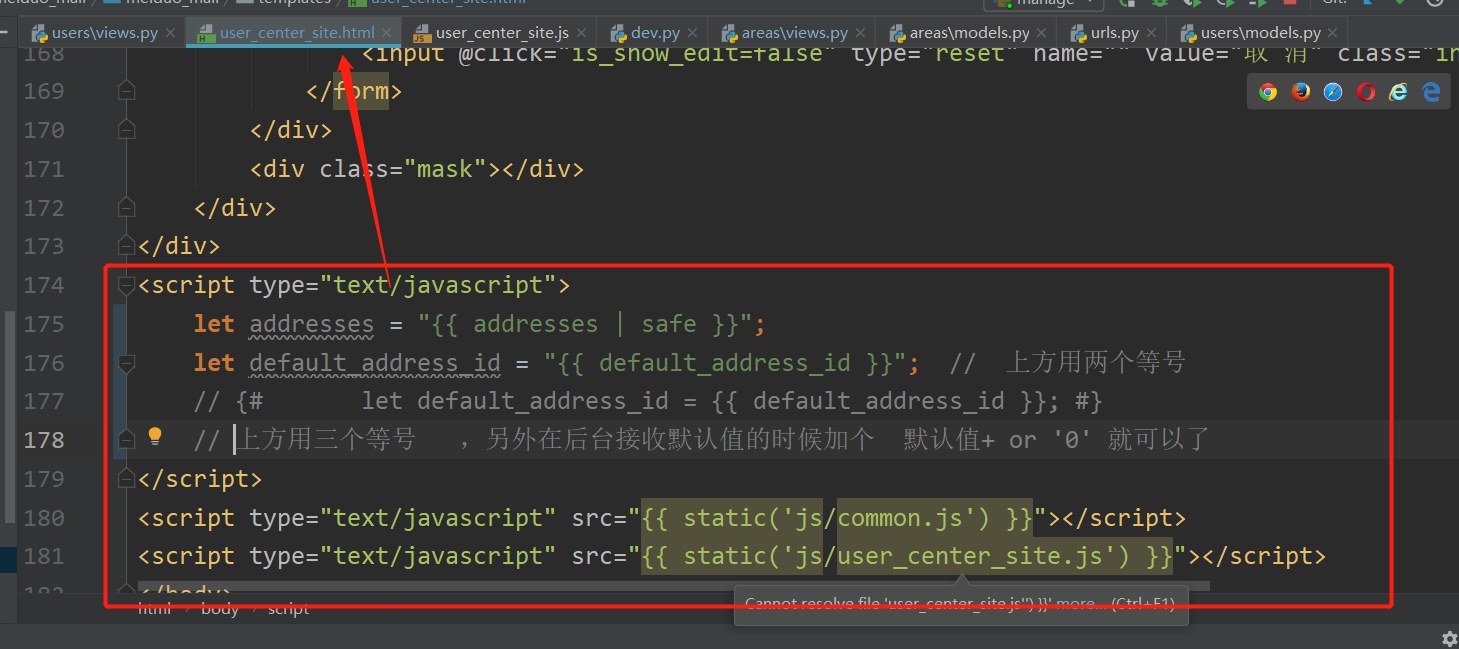This screenshot has width=1459, height=649.
Task: Open in Opera browser icon
Action: 1366,92
